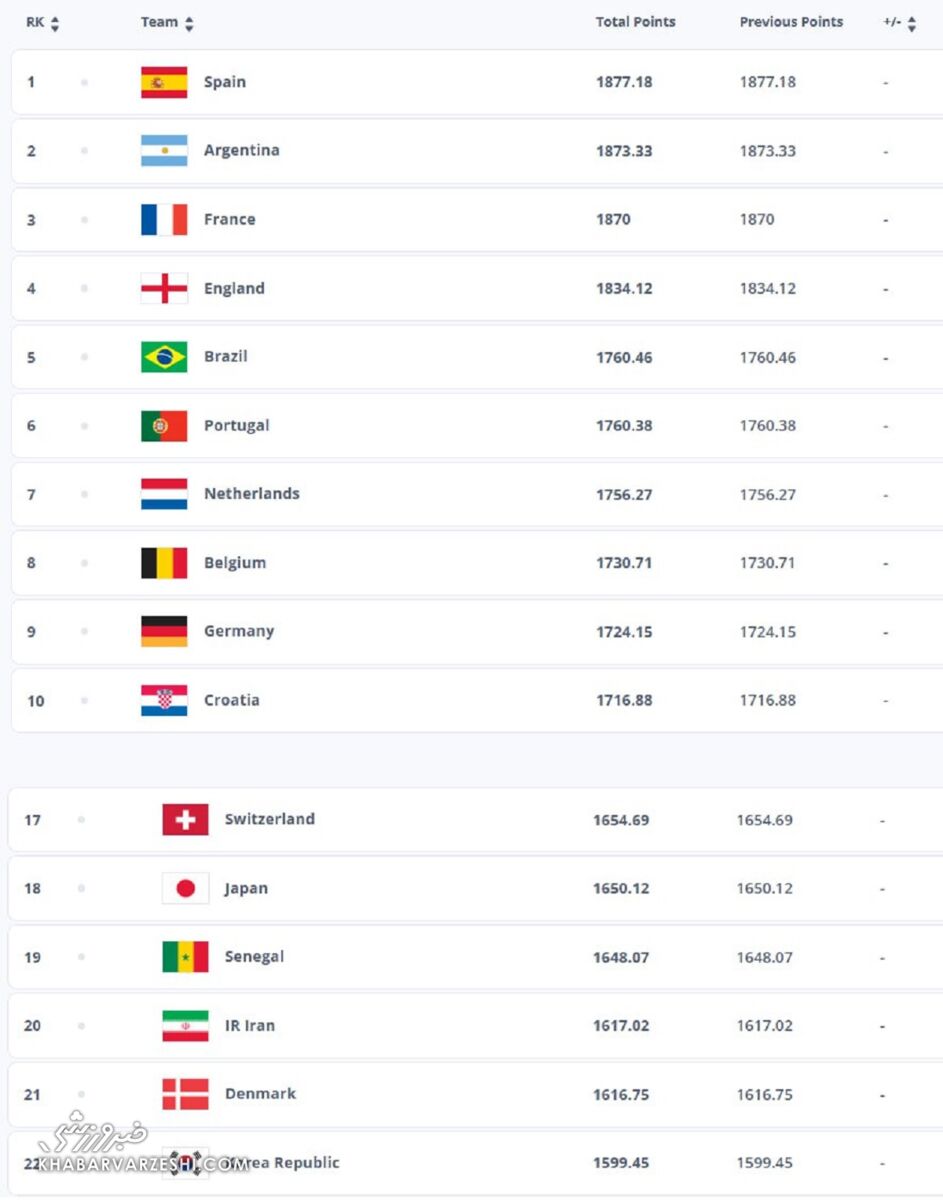Open the France team link
The width and height of the screenshot is (943, 1200).
[229, 219]
